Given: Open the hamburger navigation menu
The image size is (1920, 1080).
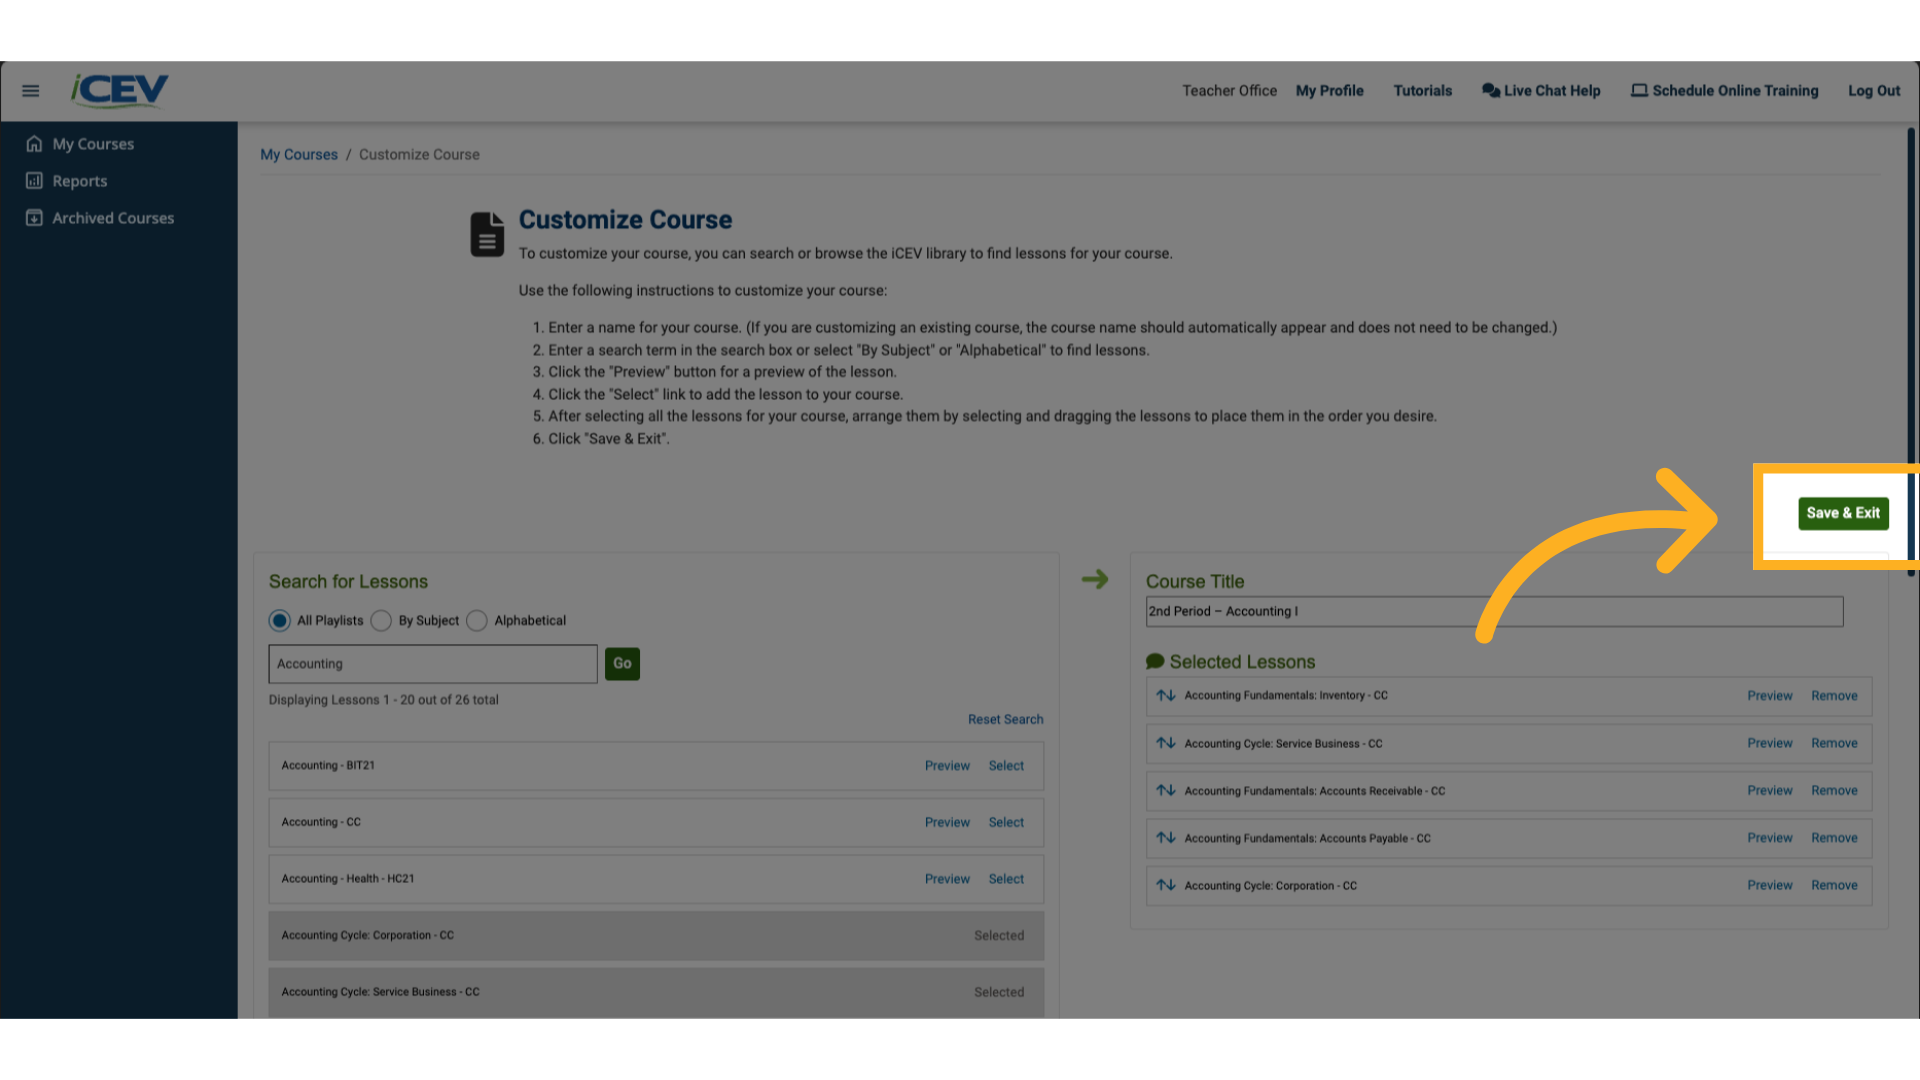Looking at the screenshot, I should click(29, 90).
